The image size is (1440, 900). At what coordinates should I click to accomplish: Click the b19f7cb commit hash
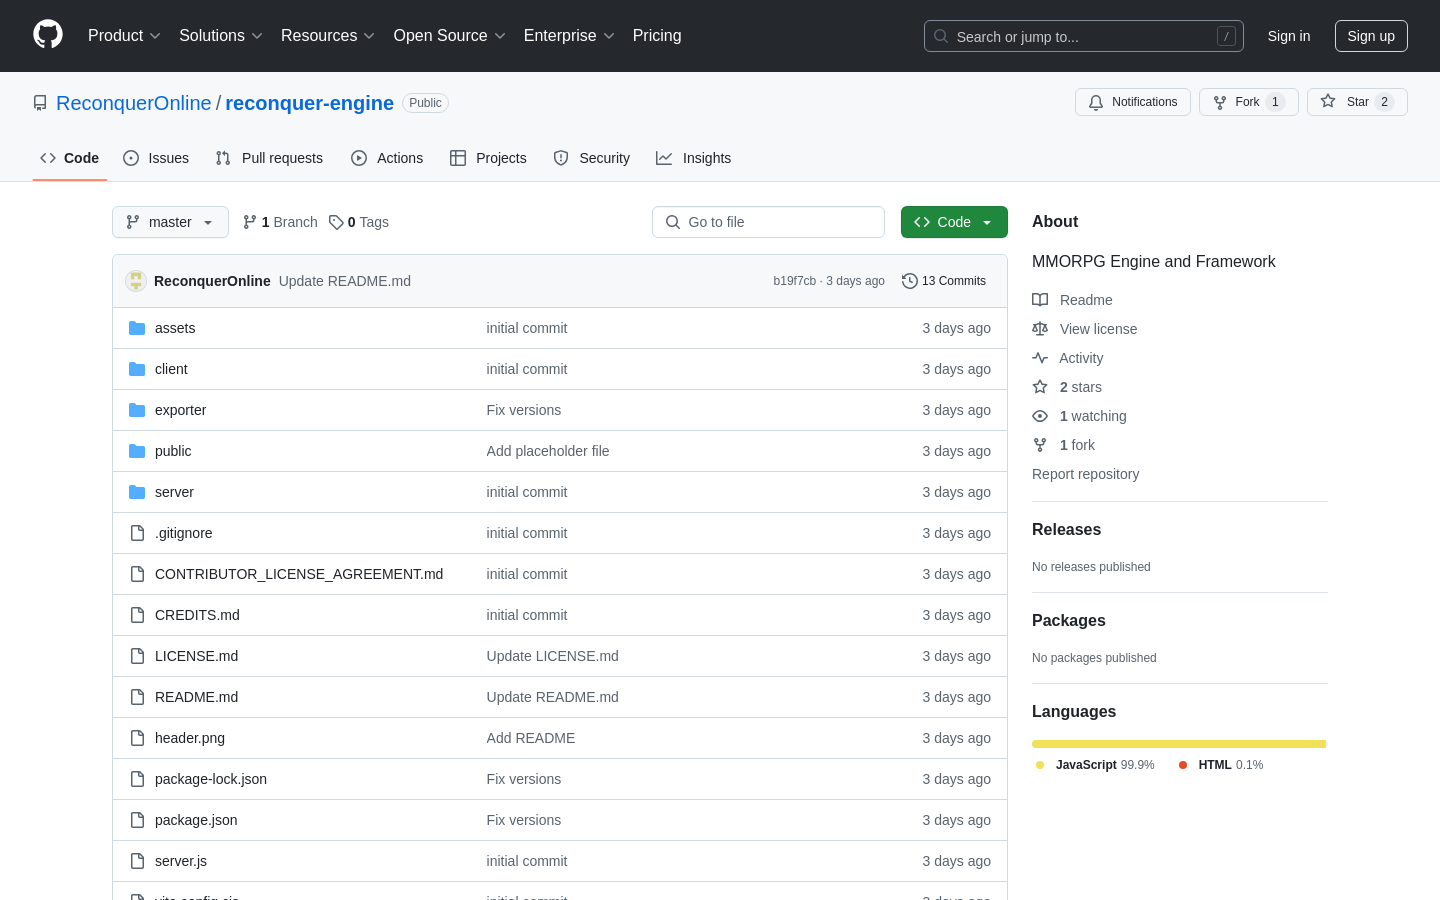point(795,281)
